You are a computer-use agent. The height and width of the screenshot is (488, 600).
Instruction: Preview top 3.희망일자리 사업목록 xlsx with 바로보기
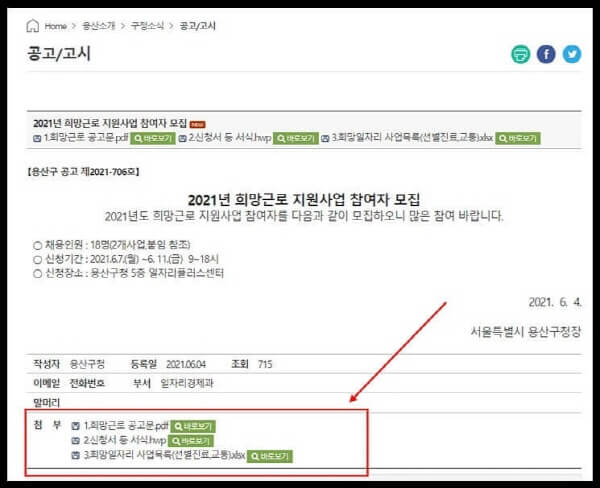(518, 139)
